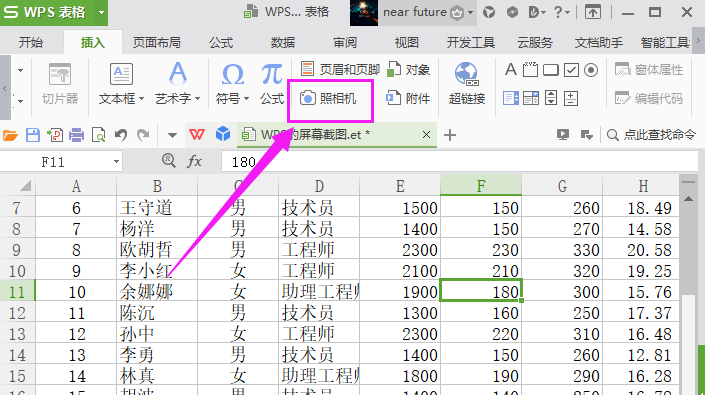Click the blue cube icon

click(x=223, y=134)
